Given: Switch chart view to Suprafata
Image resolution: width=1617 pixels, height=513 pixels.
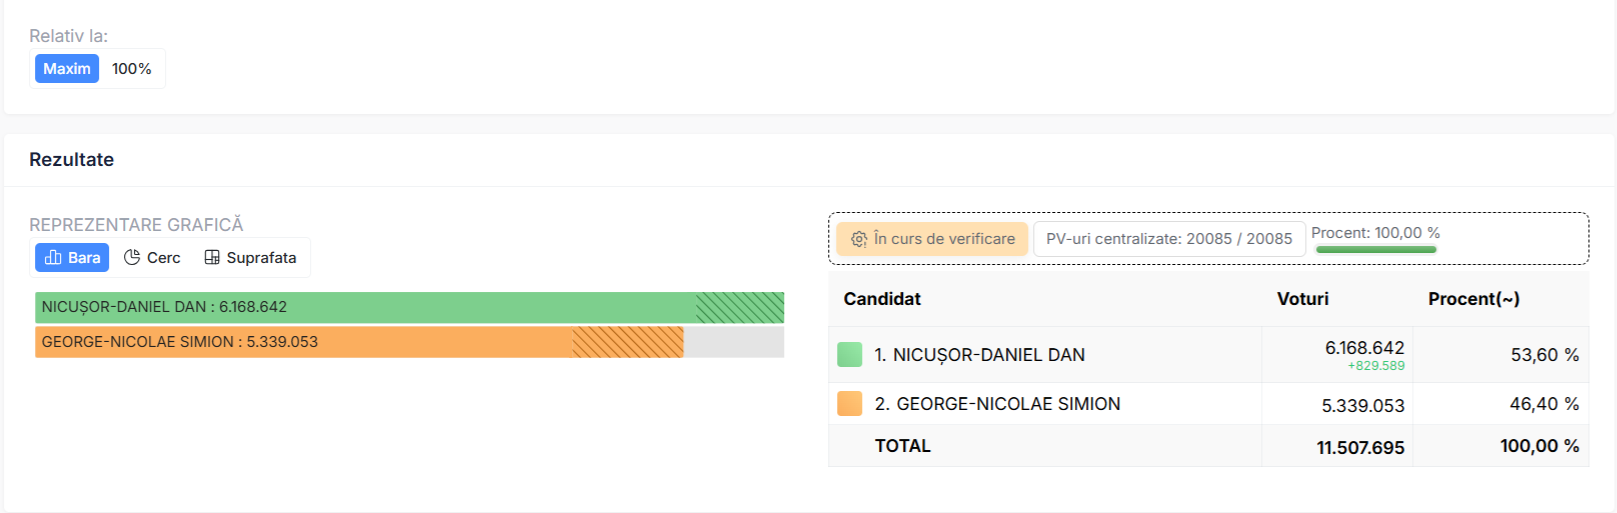Looking at the screenshot, I should click(251, 258).
